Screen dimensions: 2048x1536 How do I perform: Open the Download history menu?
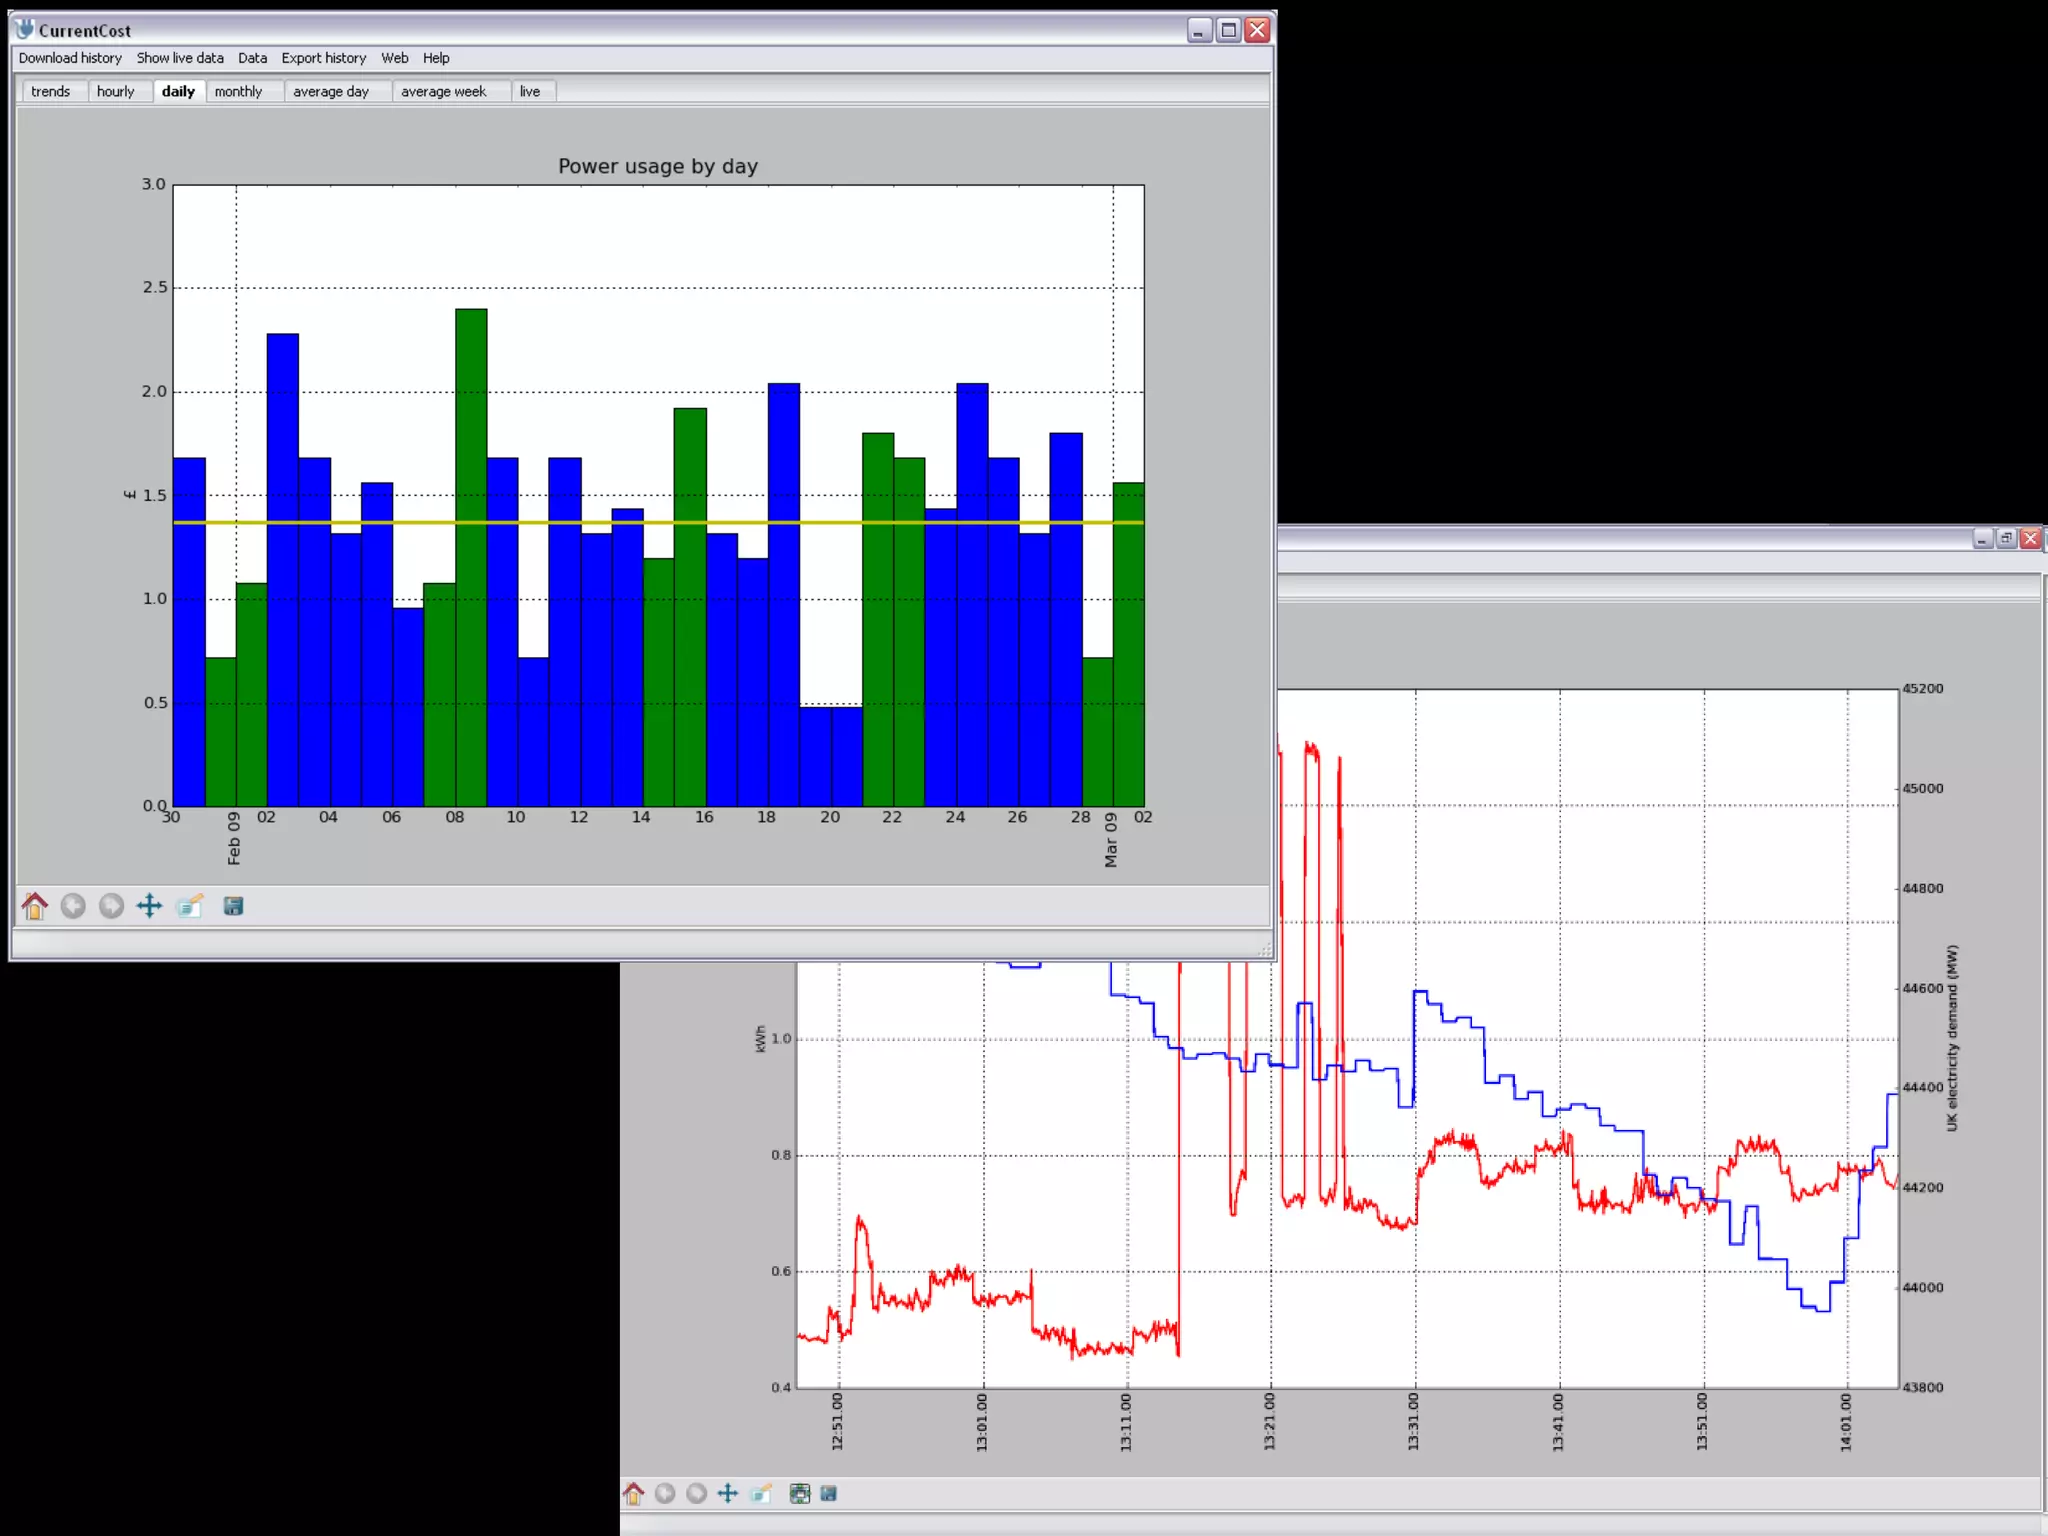(70, 58)
